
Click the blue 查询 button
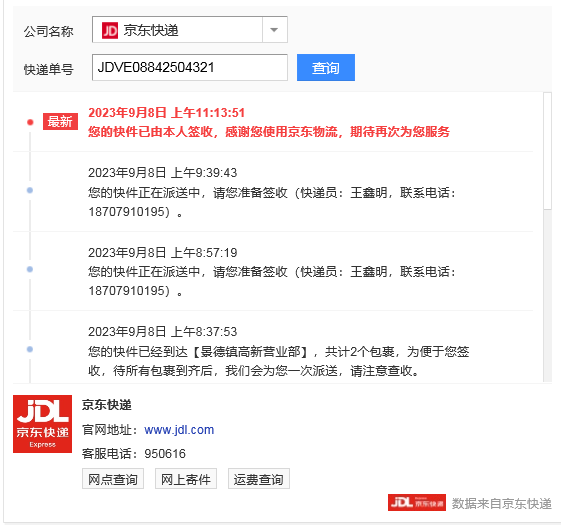click(x=326, y=67)
